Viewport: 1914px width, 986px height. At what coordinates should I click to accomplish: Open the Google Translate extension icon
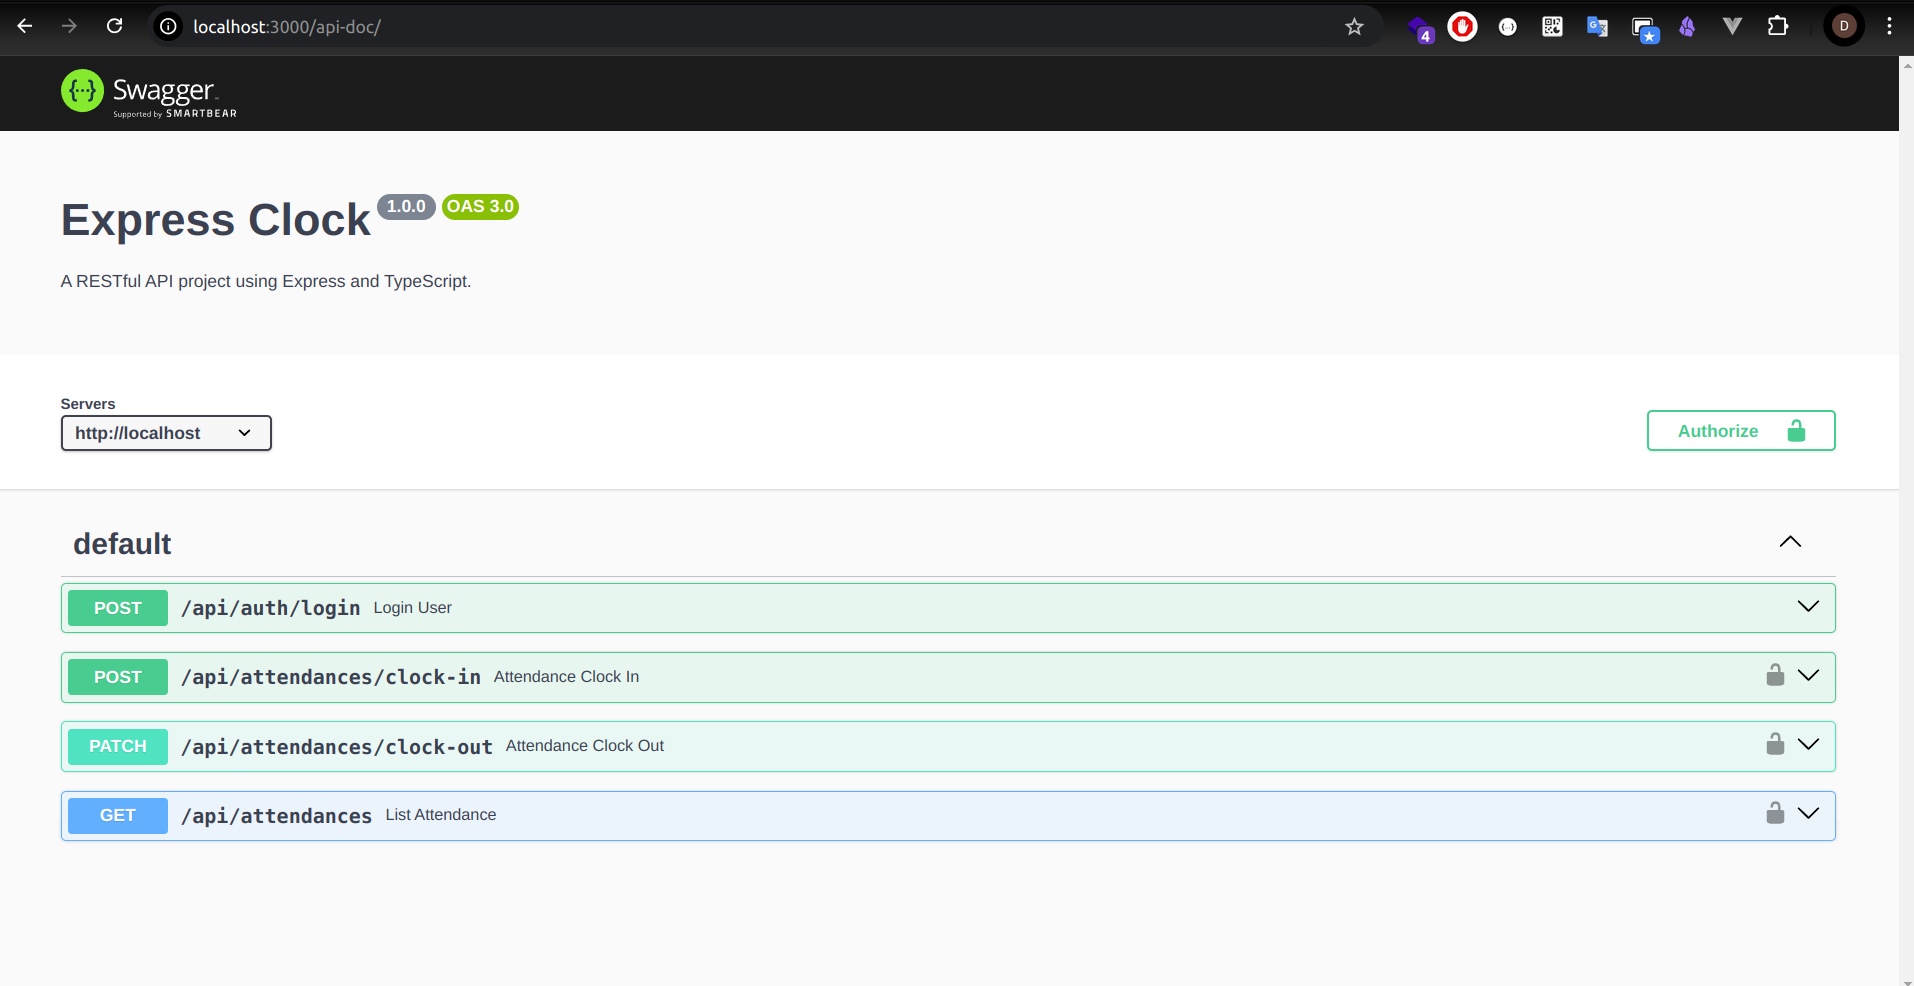(1597, 26)
